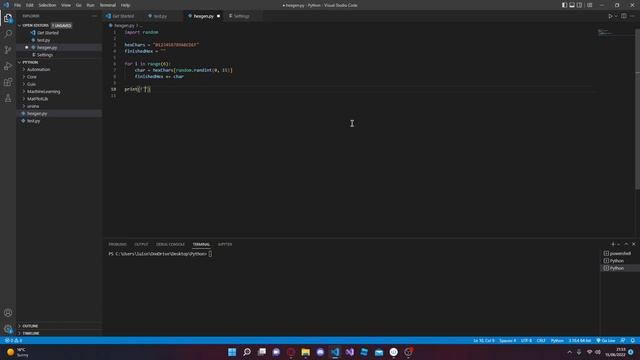Screen dimensions: 640x360
Task: Toggle secondary side bar layout icon
Action: [x=579, y=5]
